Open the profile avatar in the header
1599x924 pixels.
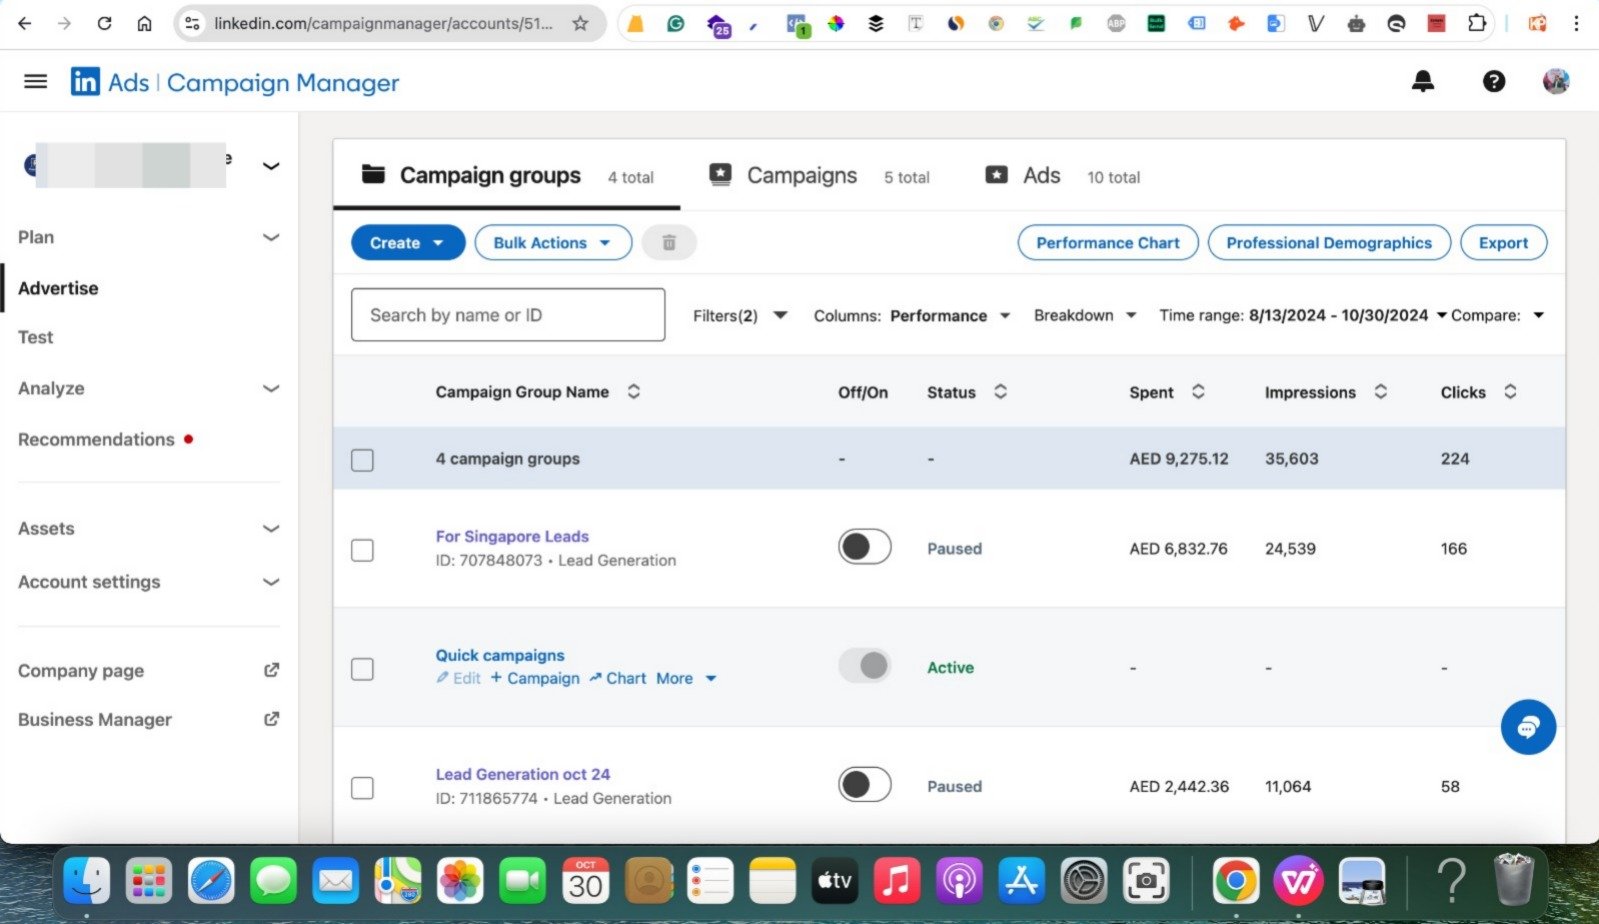1555,82
